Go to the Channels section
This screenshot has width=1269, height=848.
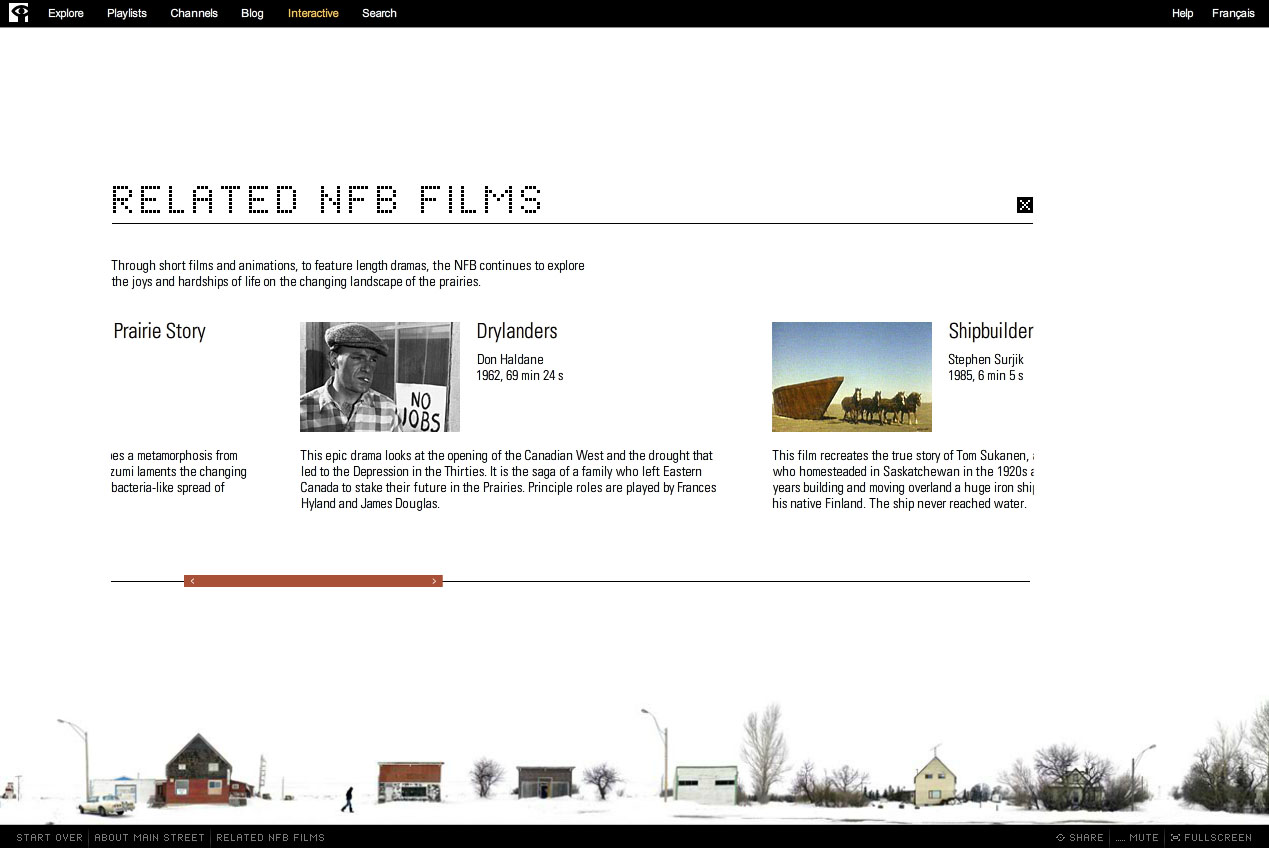pos(194,13)
